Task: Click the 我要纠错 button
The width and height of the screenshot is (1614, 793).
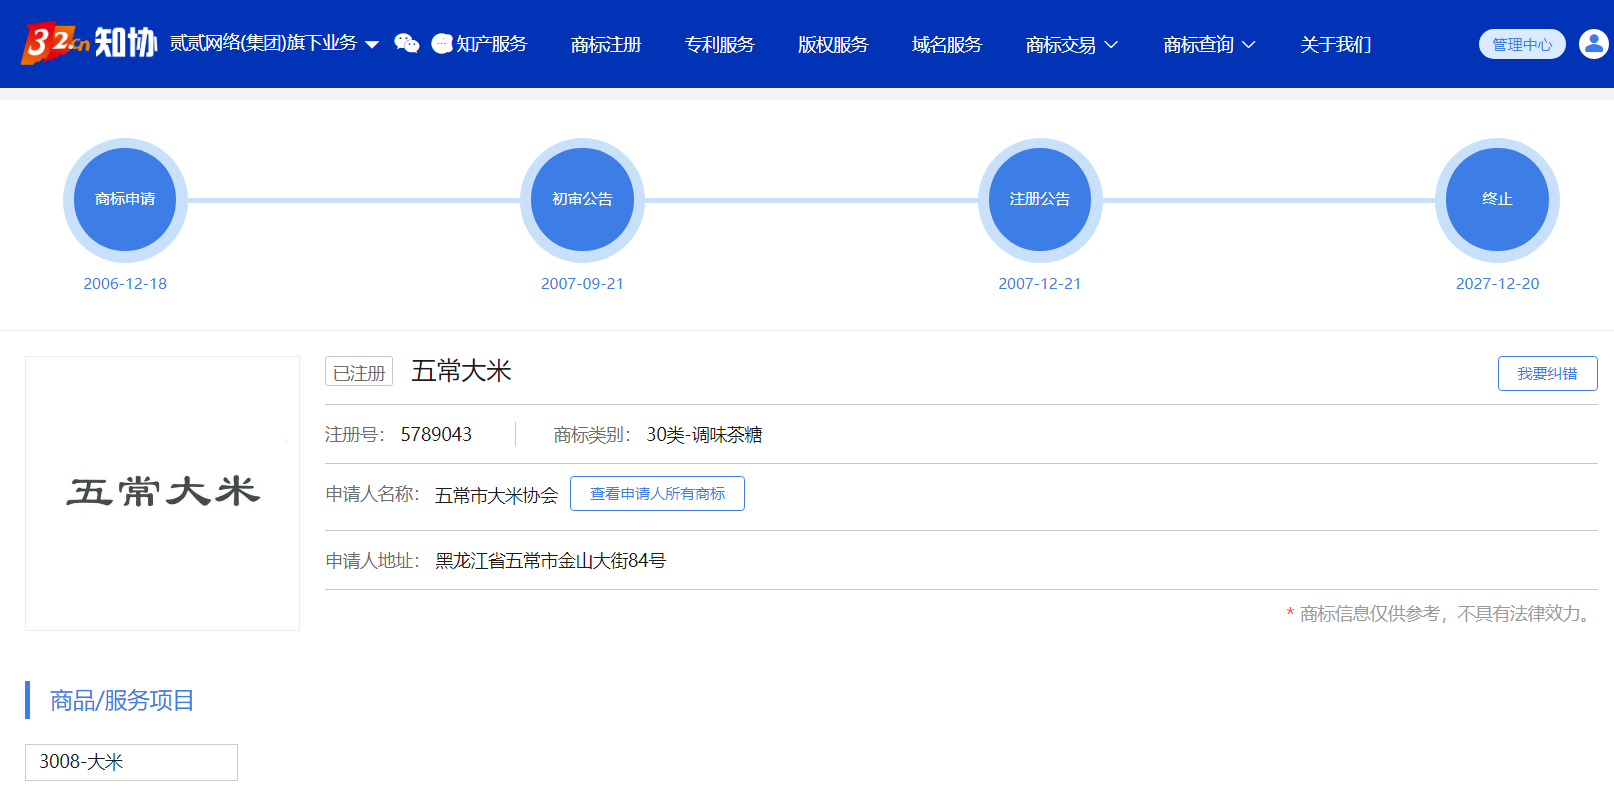Action: tap(1547, 373)
